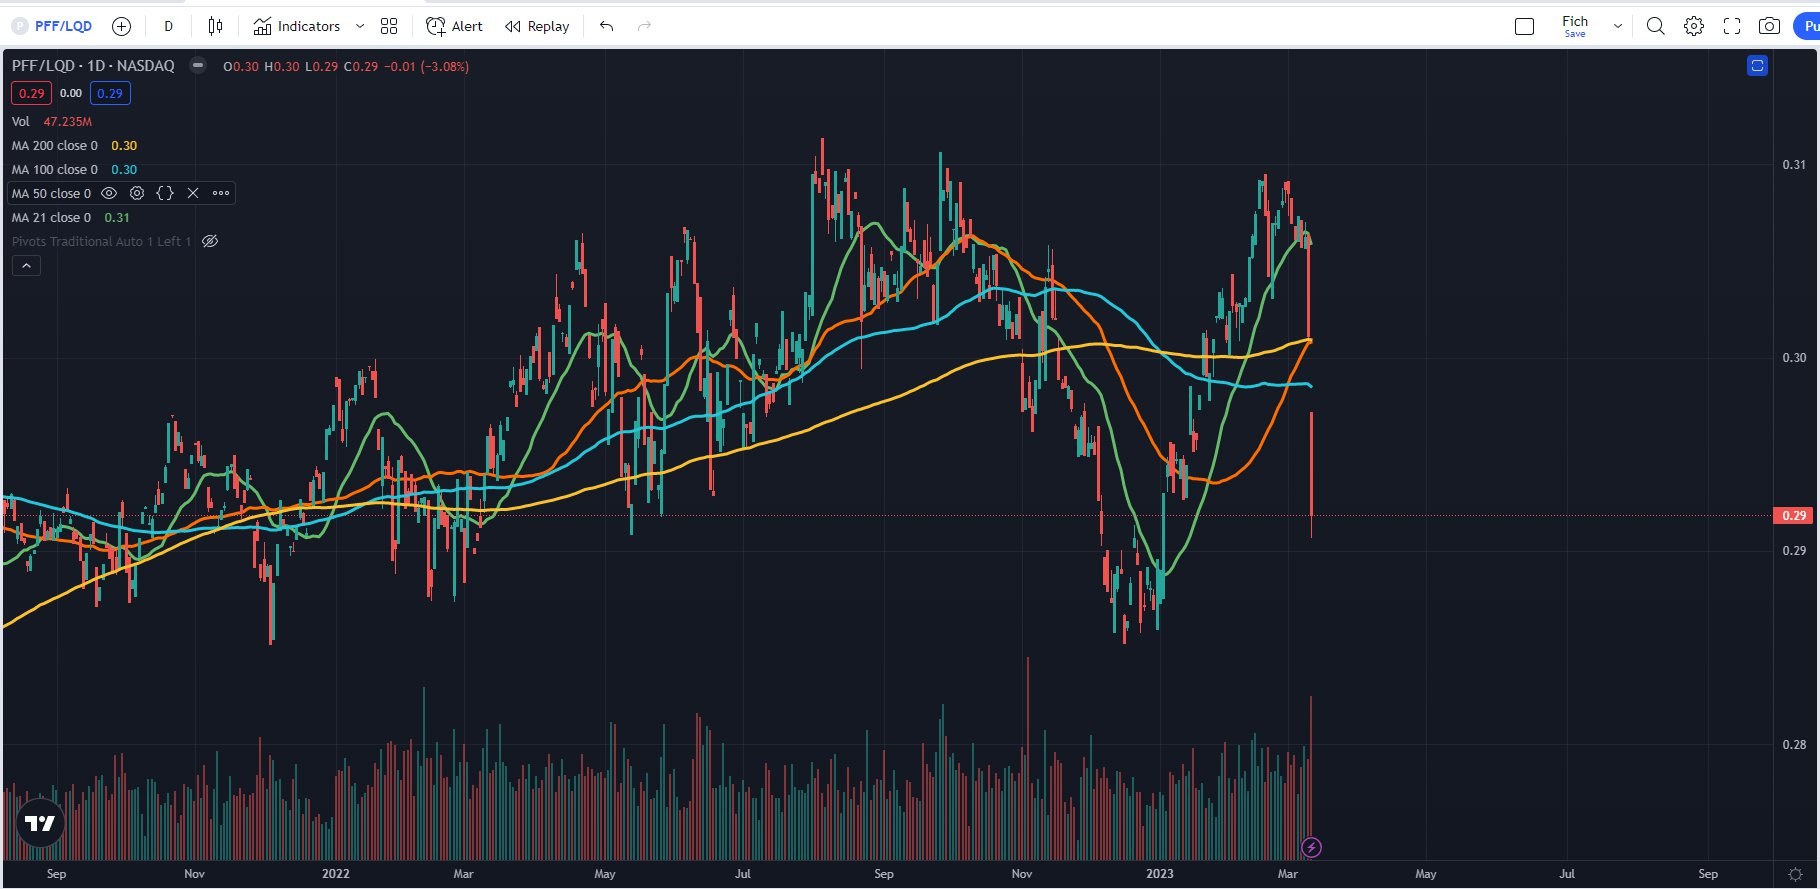Open the layout setup square icon
The image size is (1820, 889).
(x=1524, y=26)
